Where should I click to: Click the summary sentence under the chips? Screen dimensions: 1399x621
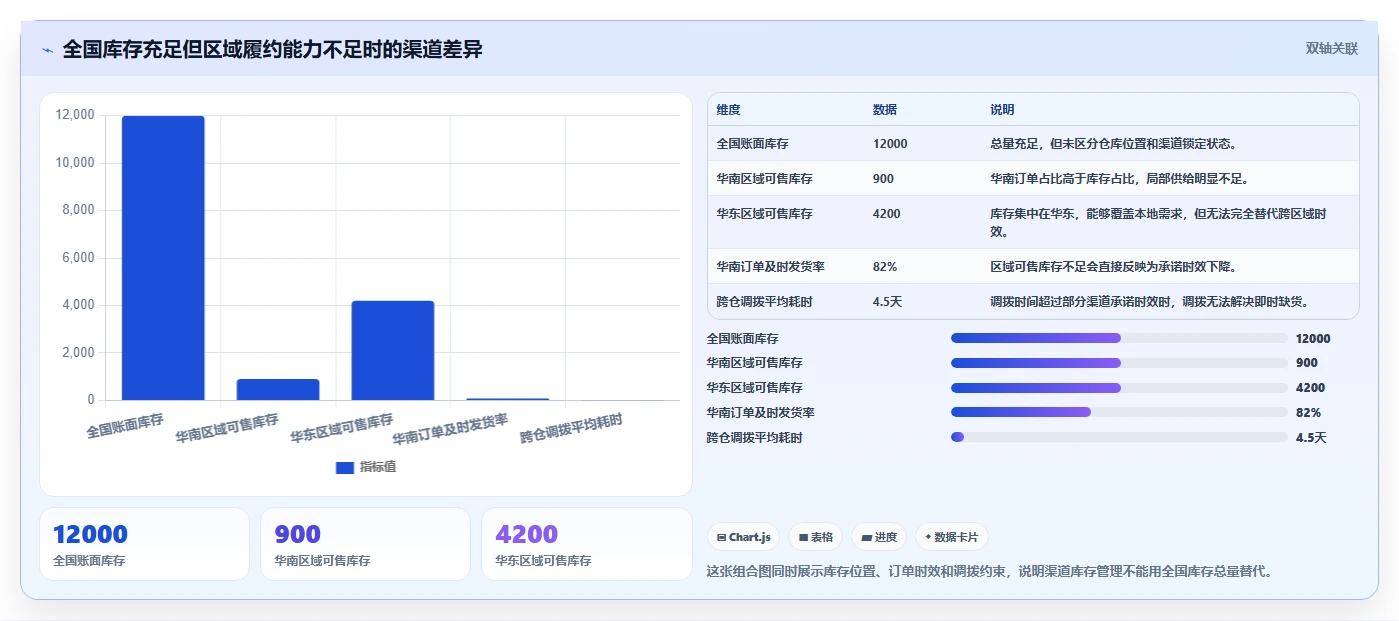pyautogui.click(x=989, y=572)
